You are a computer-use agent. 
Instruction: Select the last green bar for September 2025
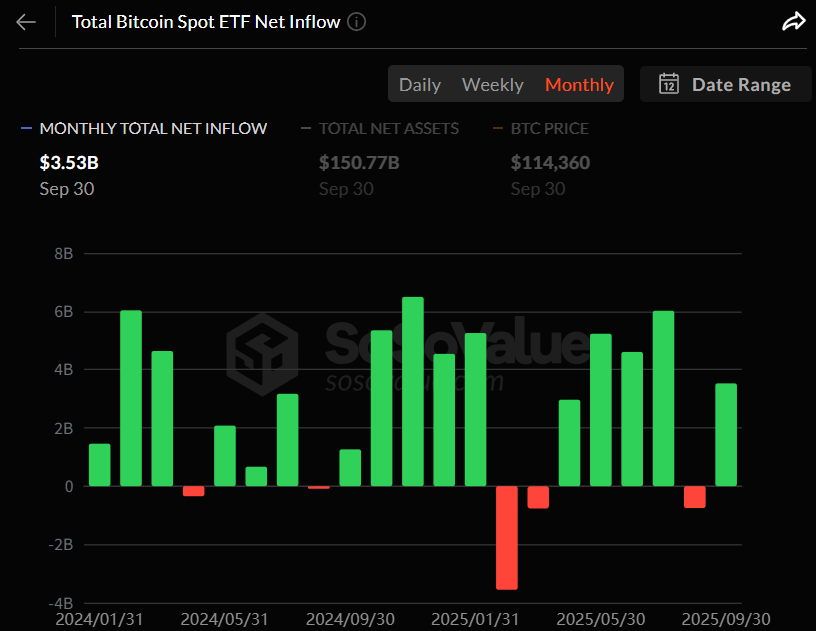[726, 435]
